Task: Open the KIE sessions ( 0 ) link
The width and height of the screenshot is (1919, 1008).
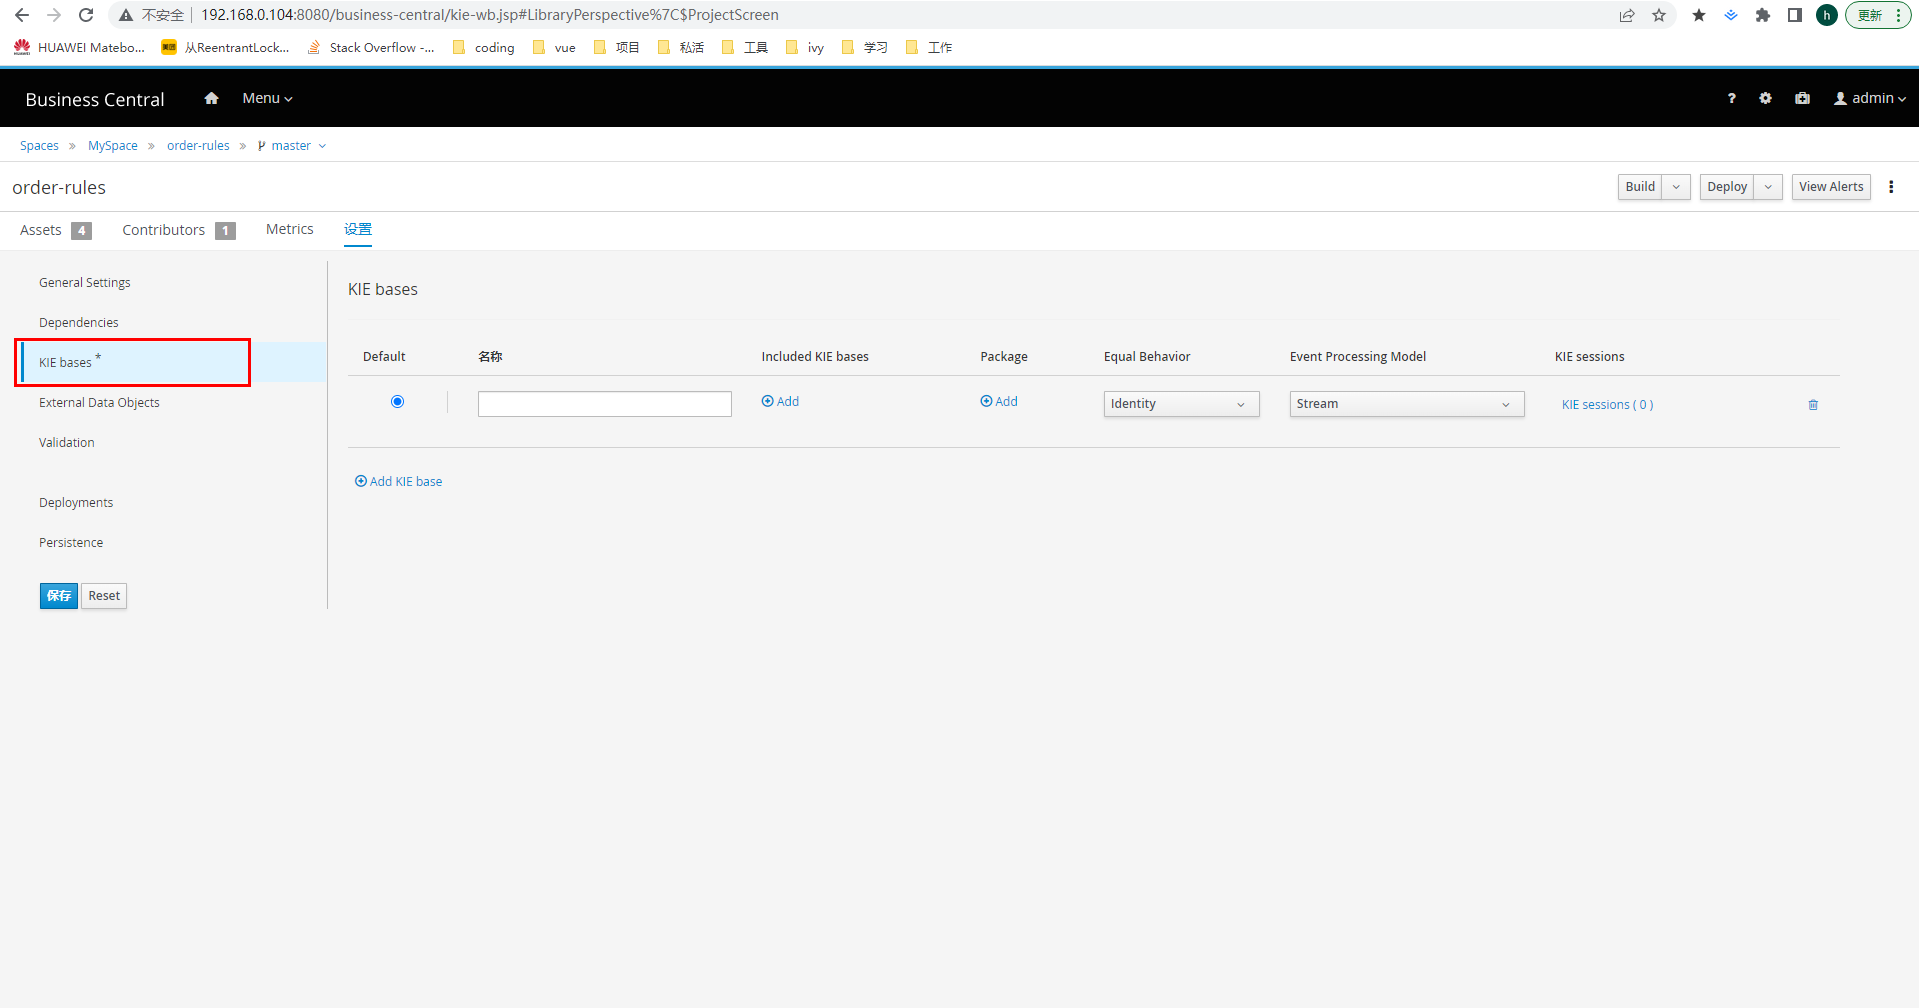Action: pos(1607,405)
